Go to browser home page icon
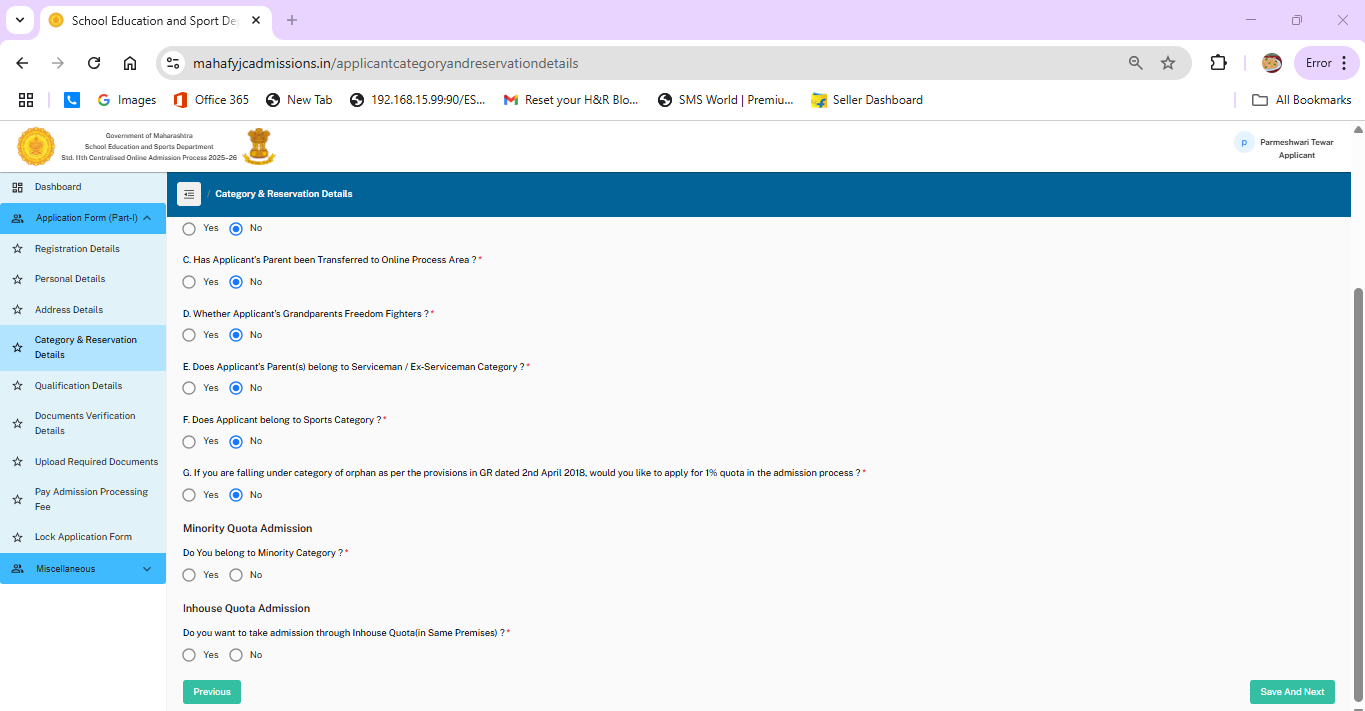The image size is (1365, 711). 130,63
